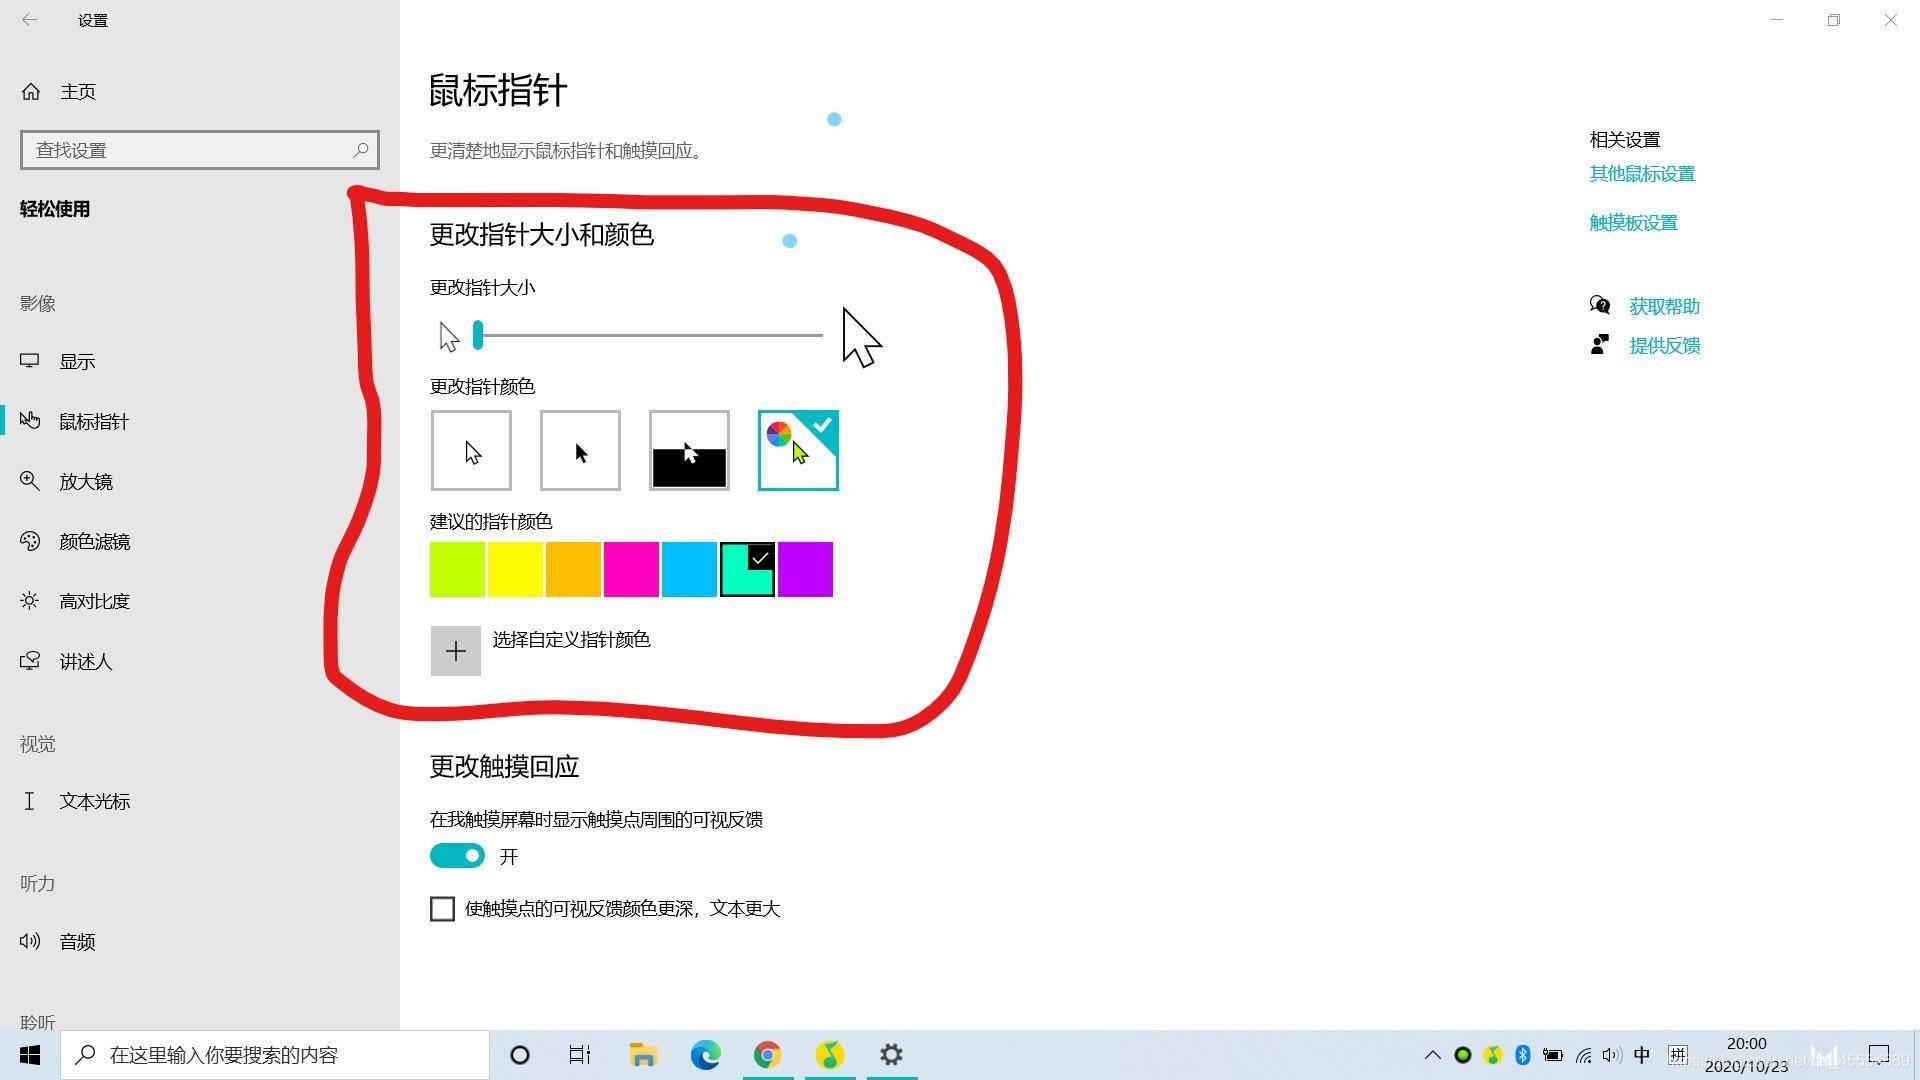The height and width of the screenshot is (1080, 1920).
Task: Click plus button for custom pointer color
Action: (456, 651)
